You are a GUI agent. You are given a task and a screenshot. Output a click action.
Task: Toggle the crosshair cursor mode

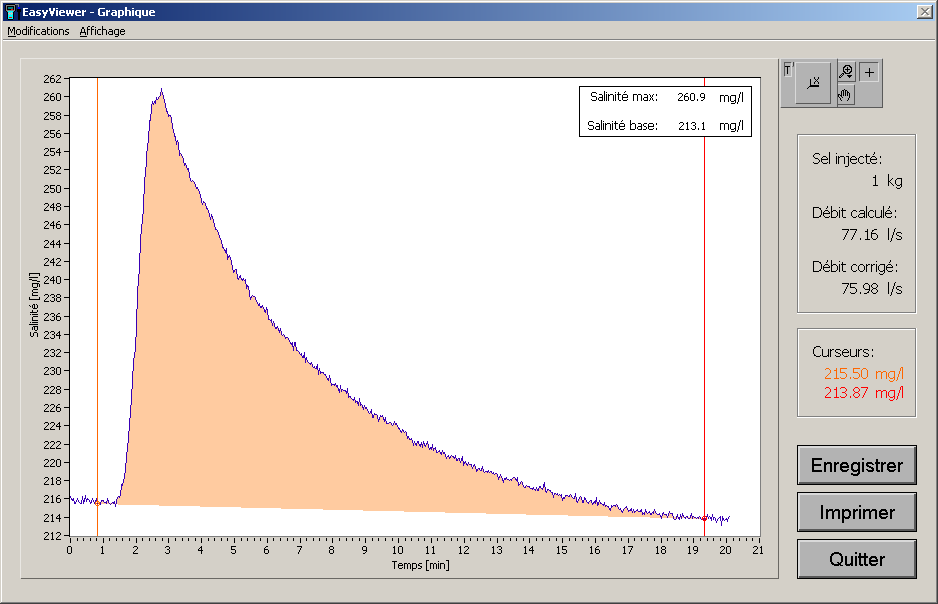867,71
